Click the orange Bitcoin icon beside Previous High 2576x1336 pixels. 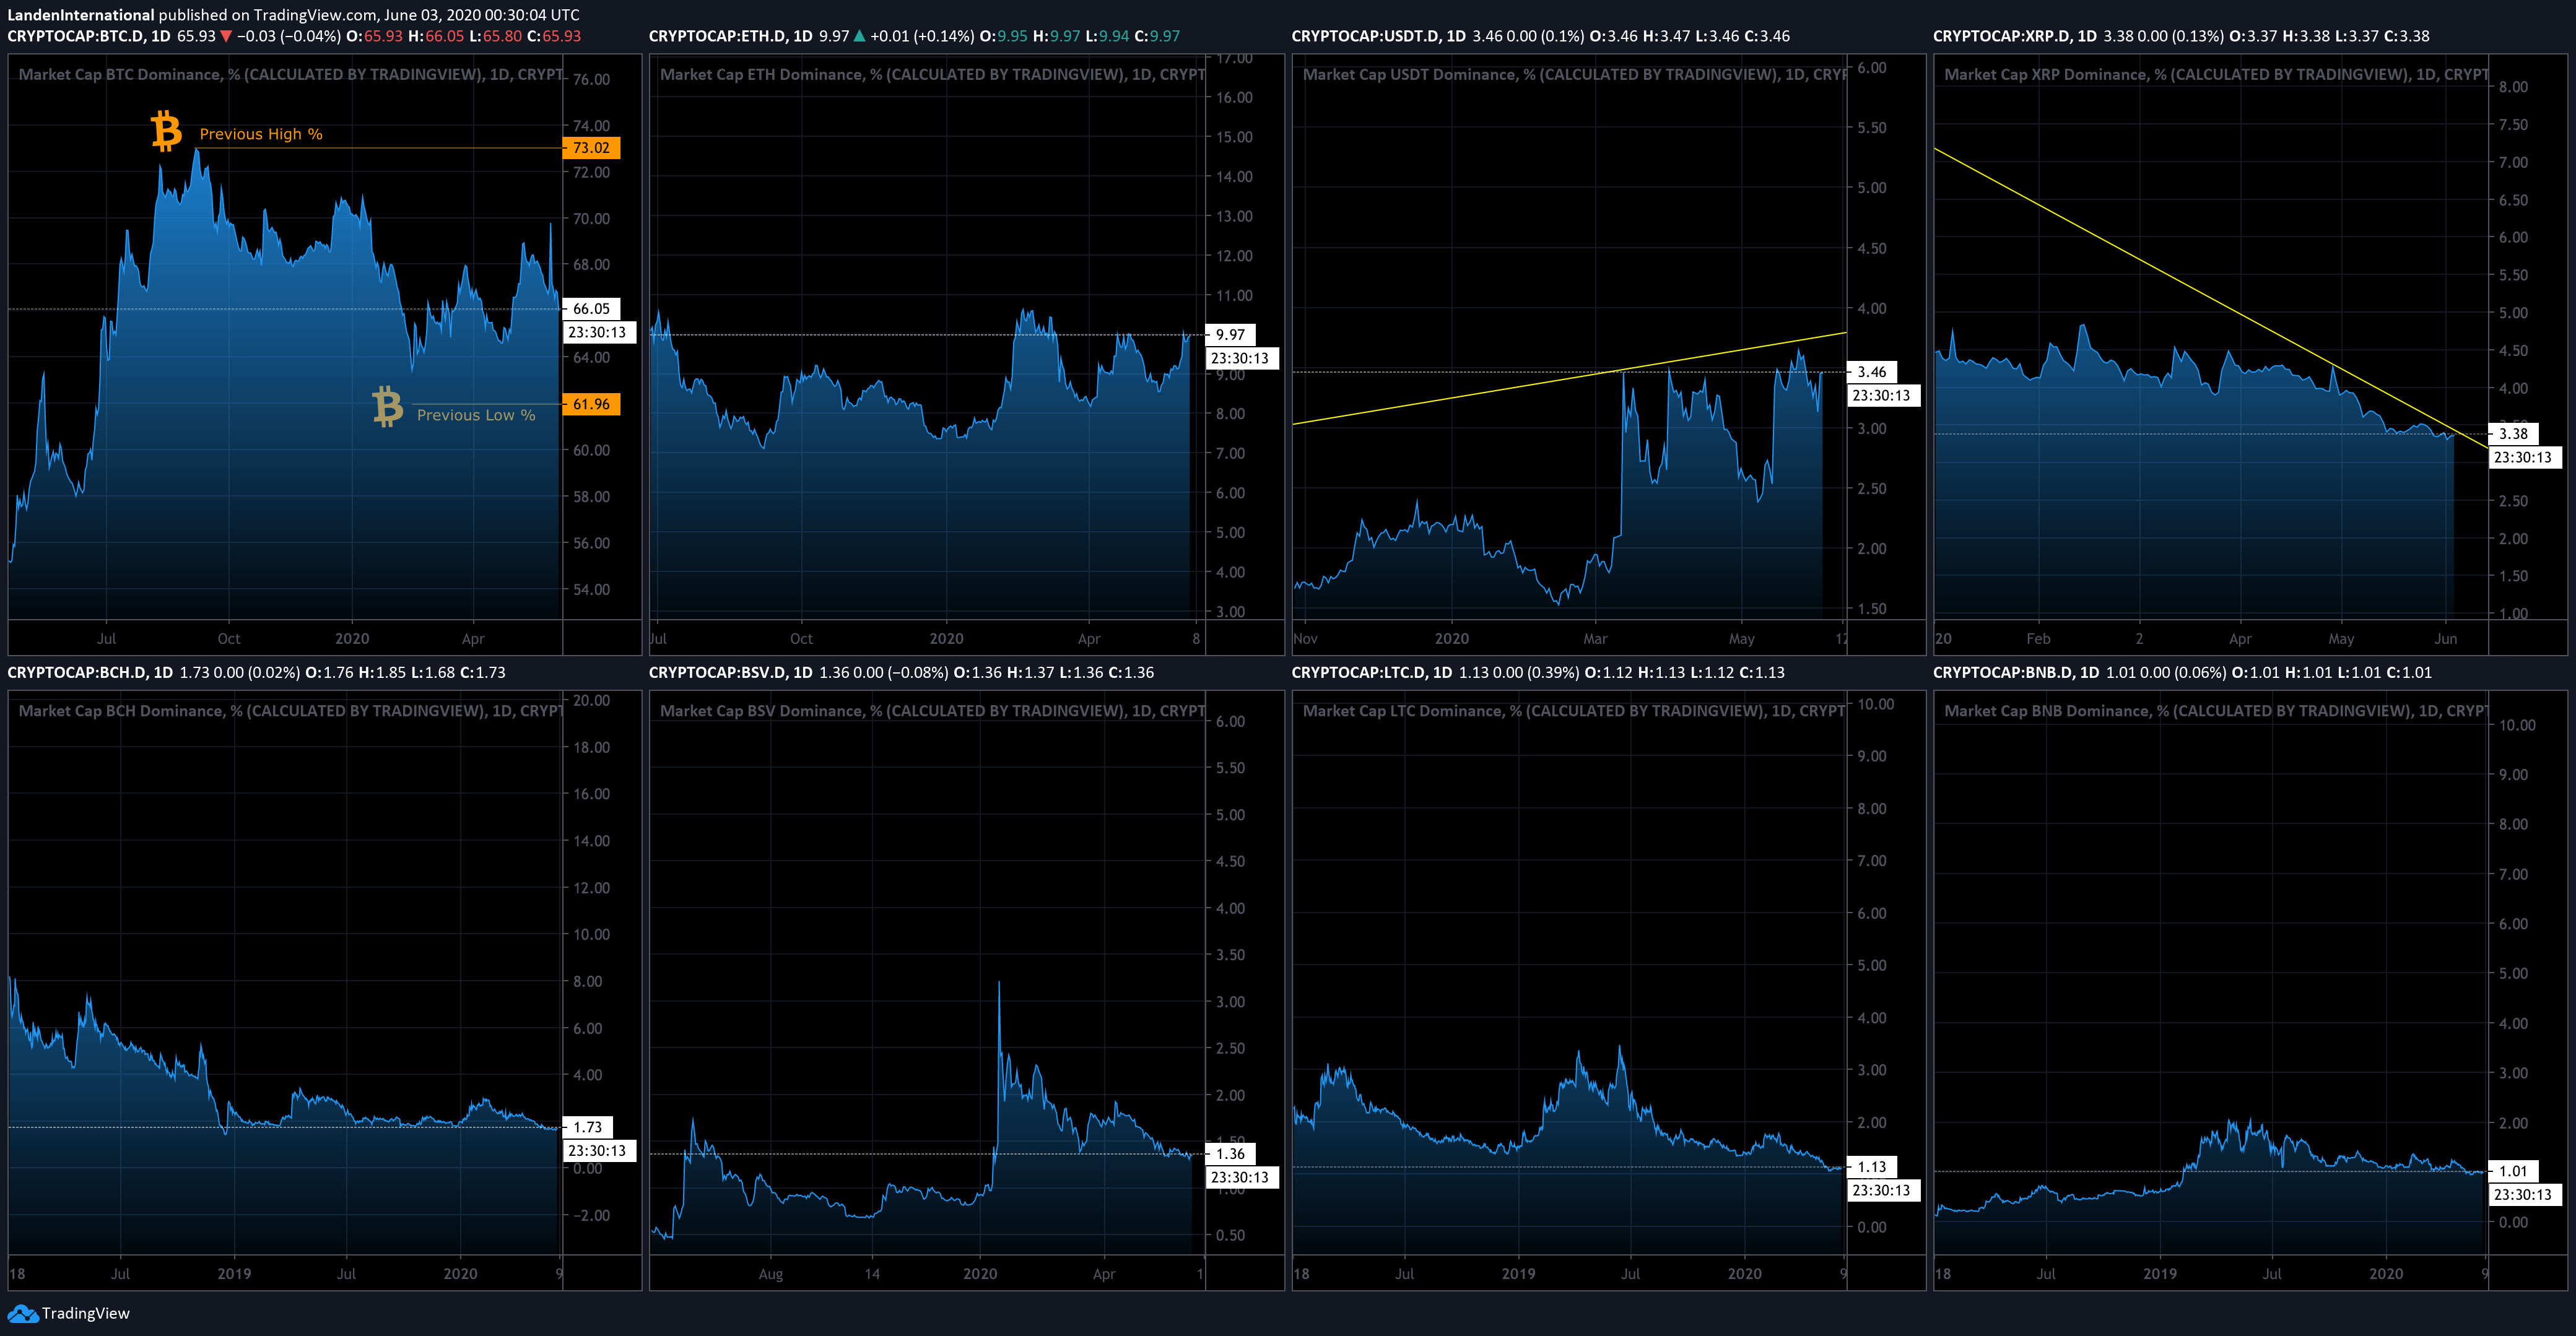[166, 131]
